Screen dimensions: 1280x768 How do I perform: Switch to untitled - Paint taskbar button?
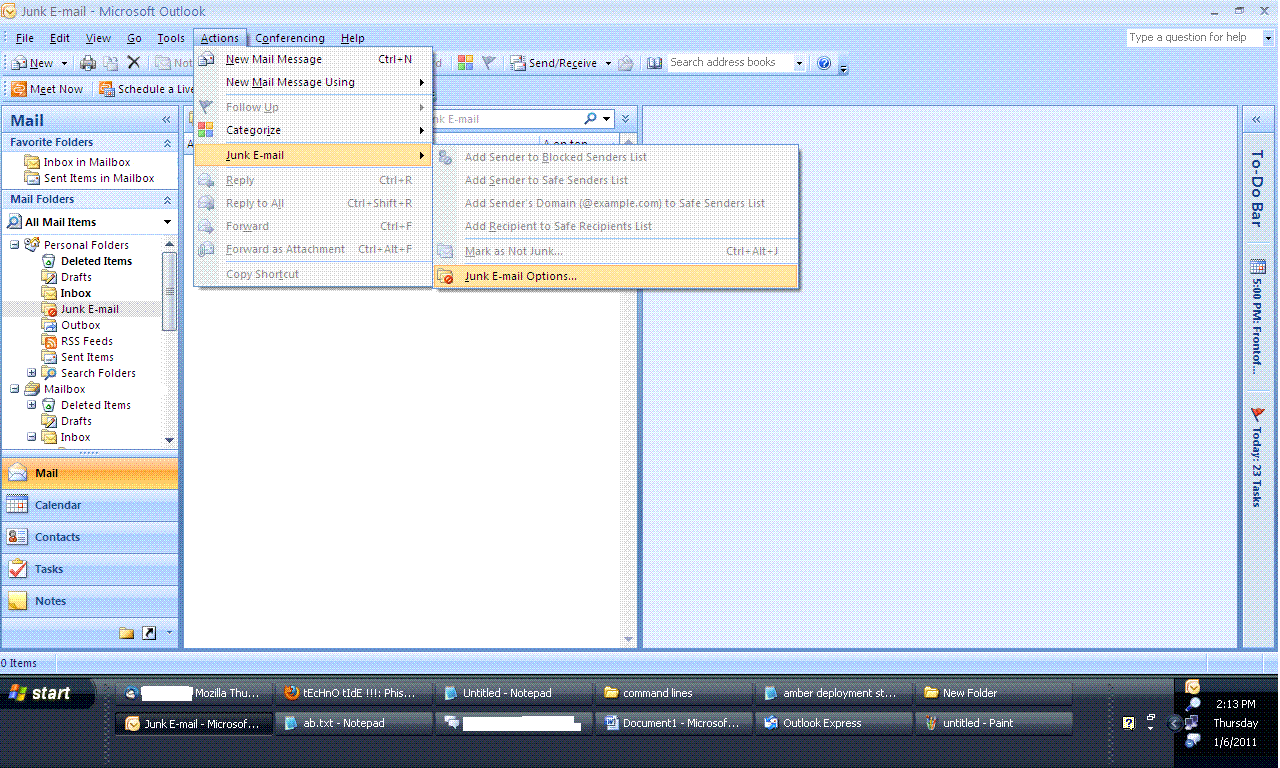tap(995, 723)
